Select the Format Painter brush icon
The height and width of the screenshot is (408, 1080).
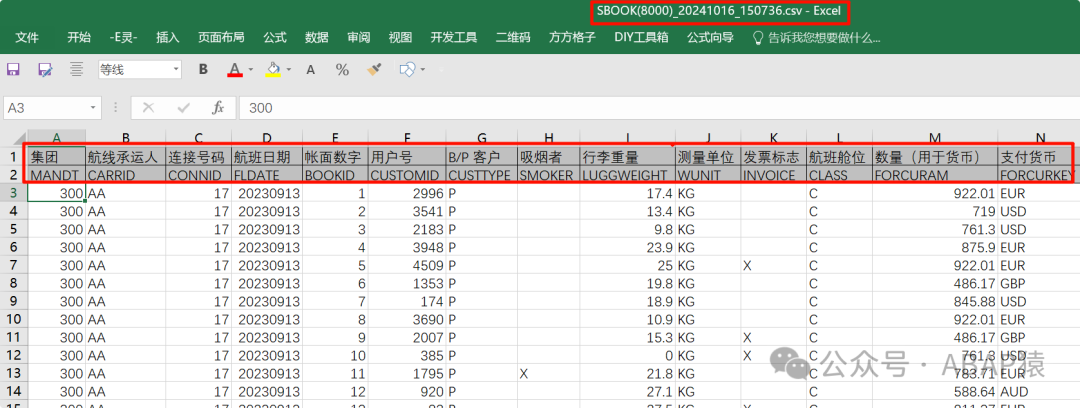point(374,69)
